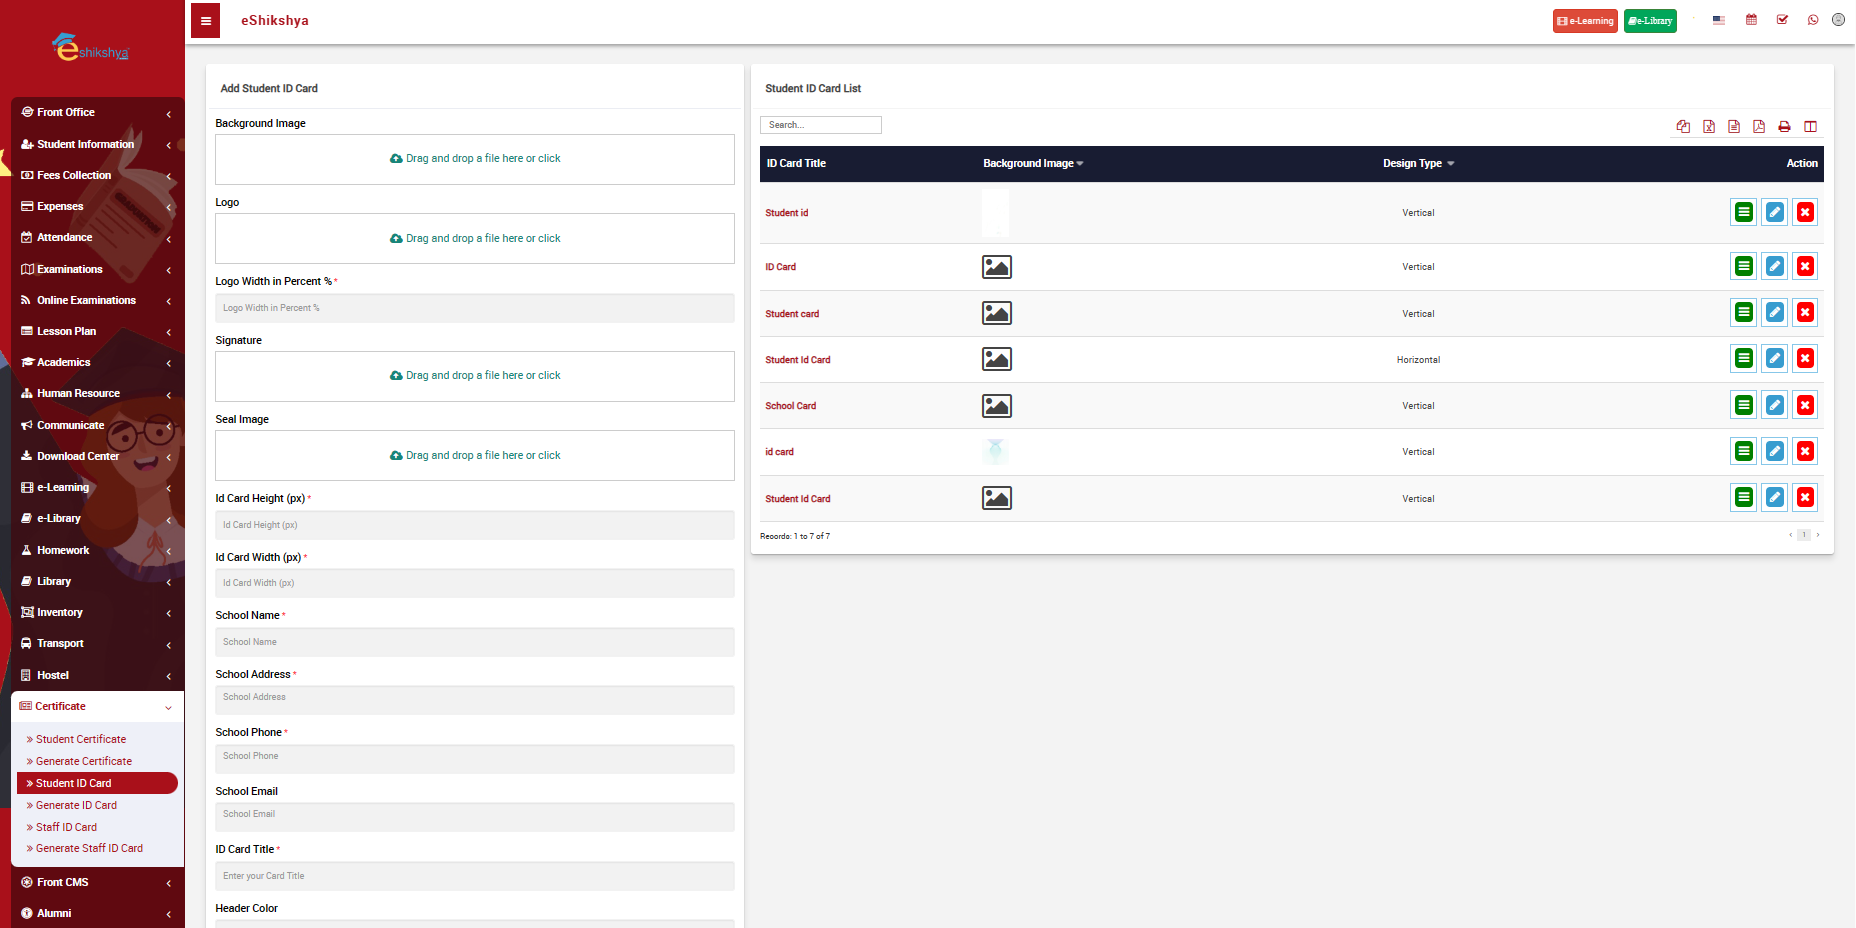Viewport: 1856px width, 928px height.
Task: Delete the Student id card row
Action: point(1805,212)
